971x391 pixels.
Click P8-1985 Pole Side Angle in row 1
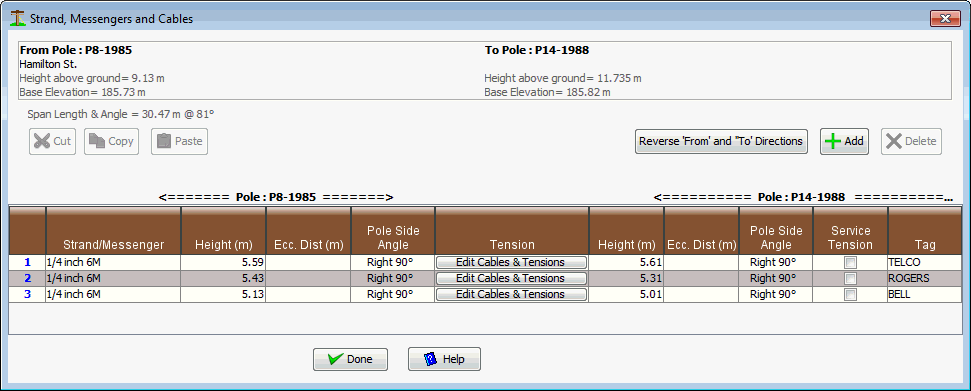[x=393, y=263]
